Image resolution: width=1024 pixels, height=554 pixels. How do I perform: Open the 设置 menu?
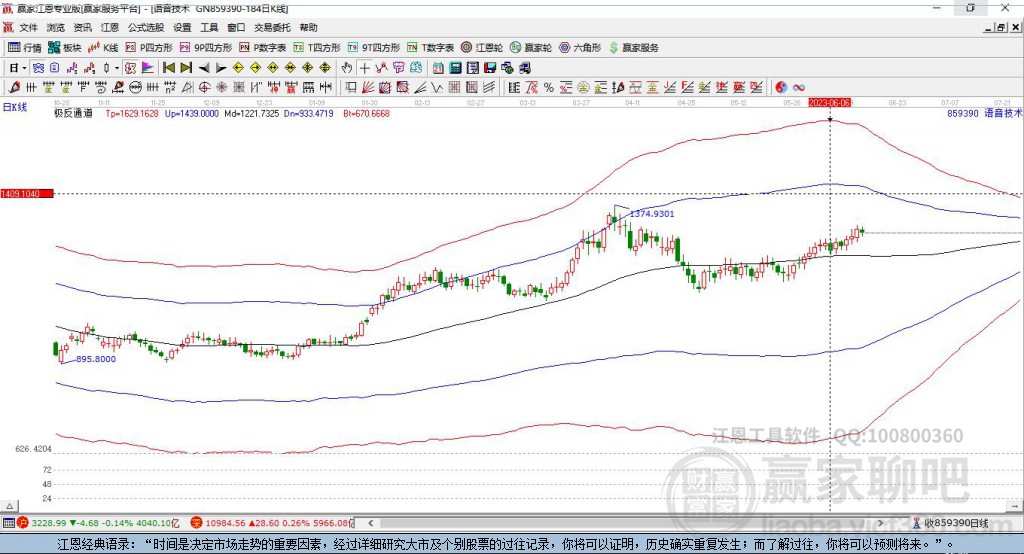(182, 27)
